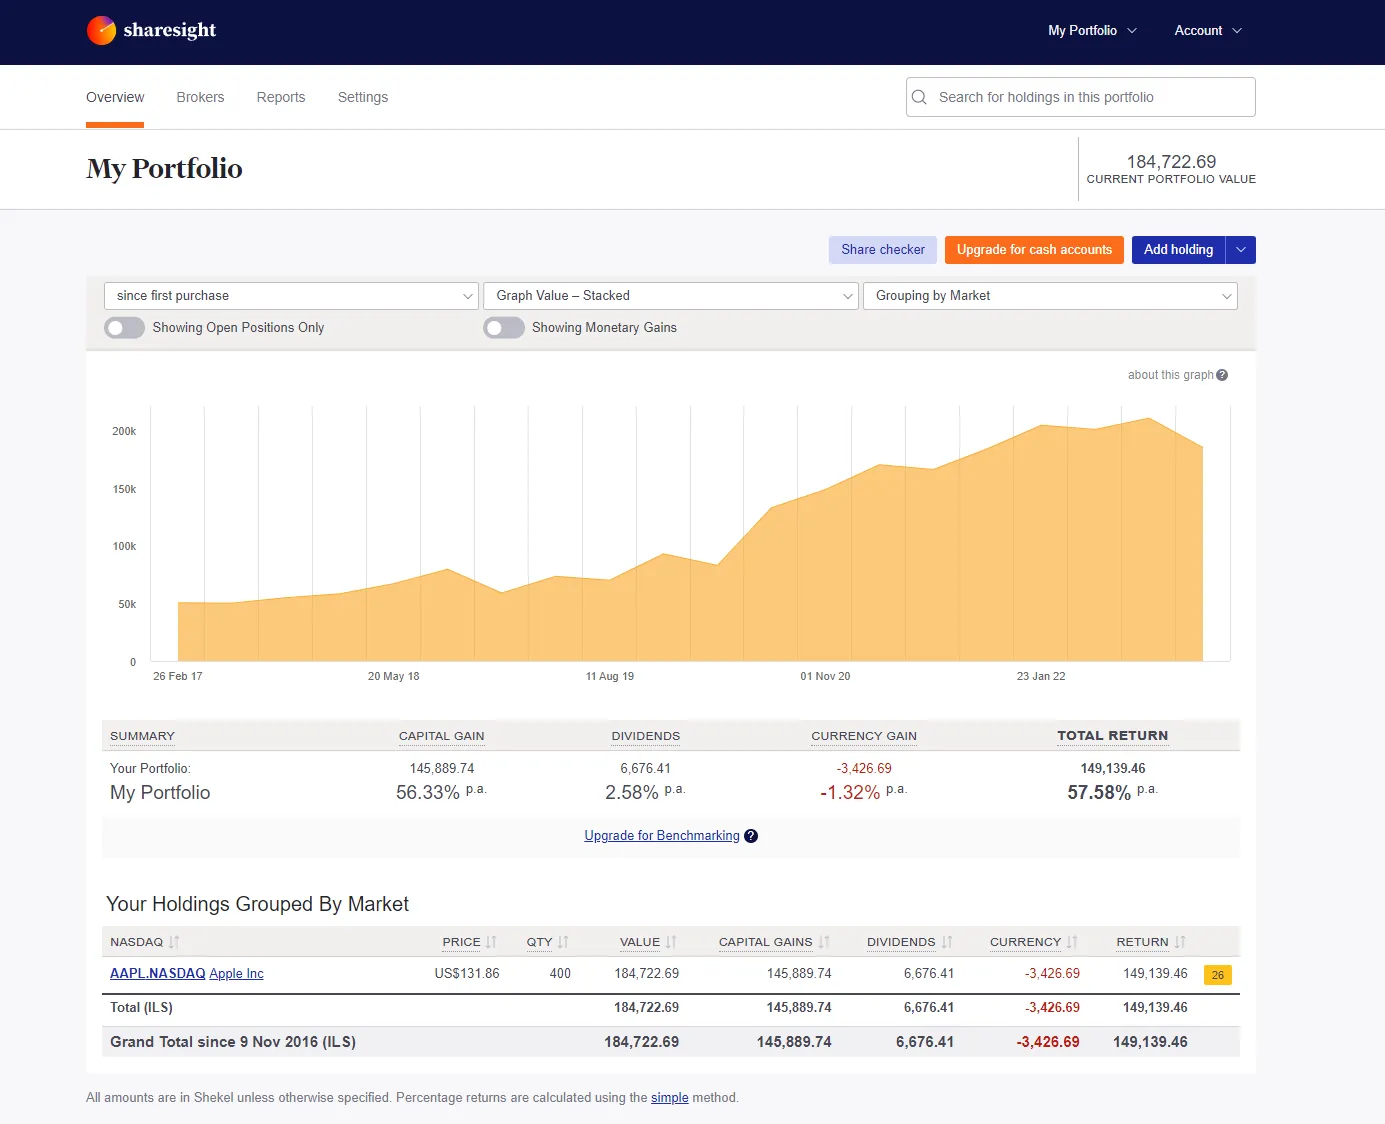Open the 'about this graph' help icon
The width and height of the screenshot is (1385, 1124).
[1221, 374]
